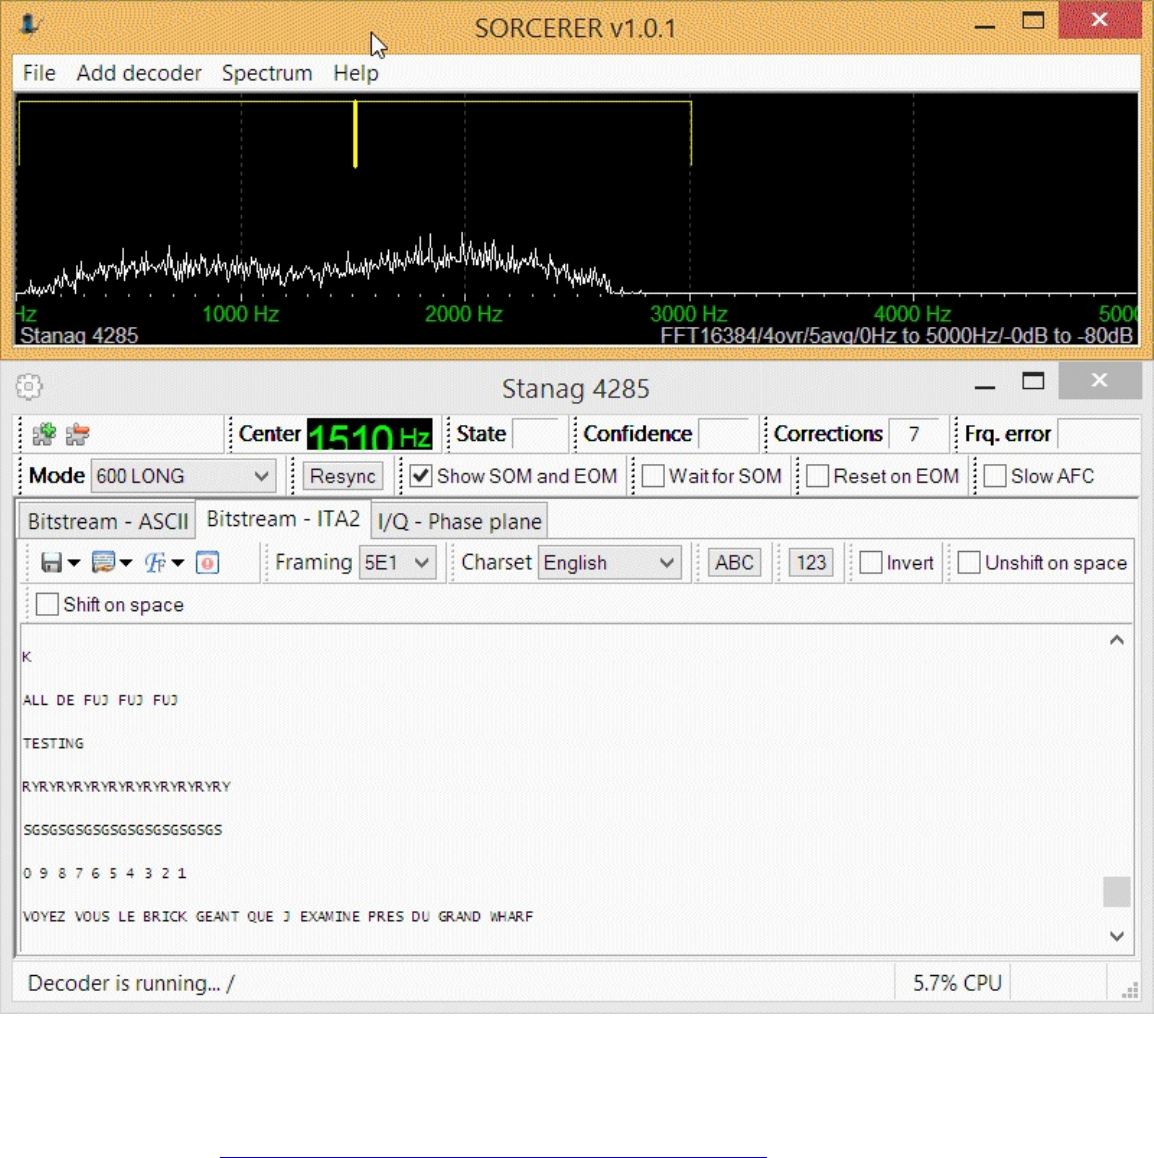Enable Unshift on space
The image size is (1154, 1158).
click(x=969, y=563)
